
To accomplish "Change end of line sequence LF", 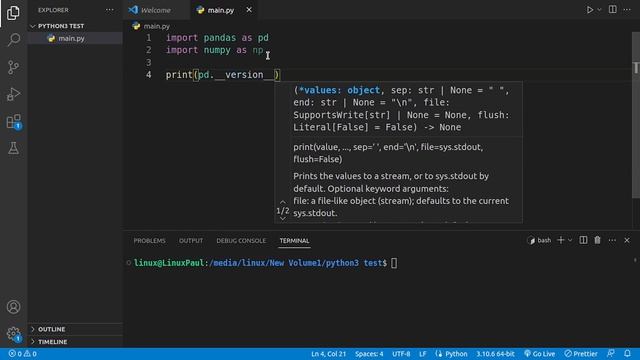I will coord(422,354).
